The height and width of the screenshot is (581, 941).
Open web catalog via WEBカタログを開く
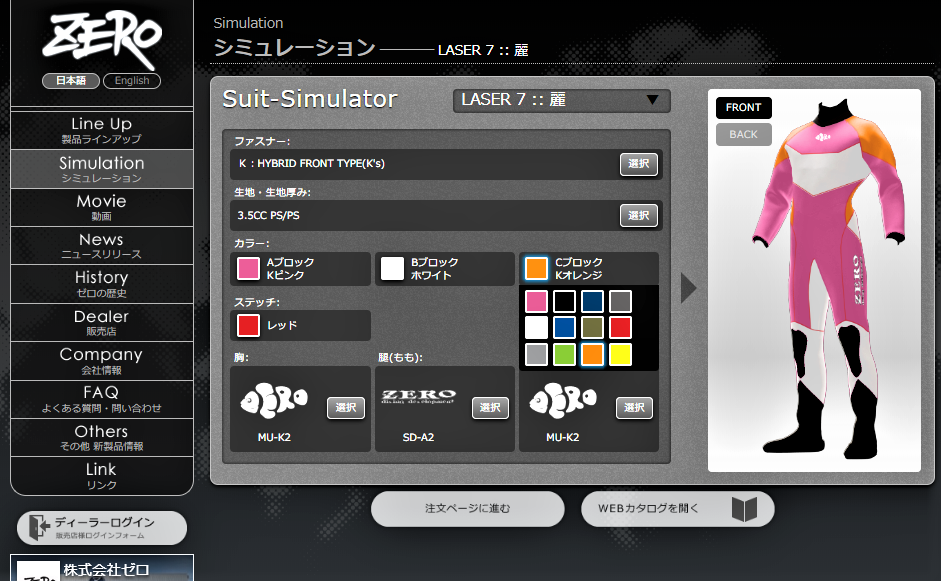[678, 509]
